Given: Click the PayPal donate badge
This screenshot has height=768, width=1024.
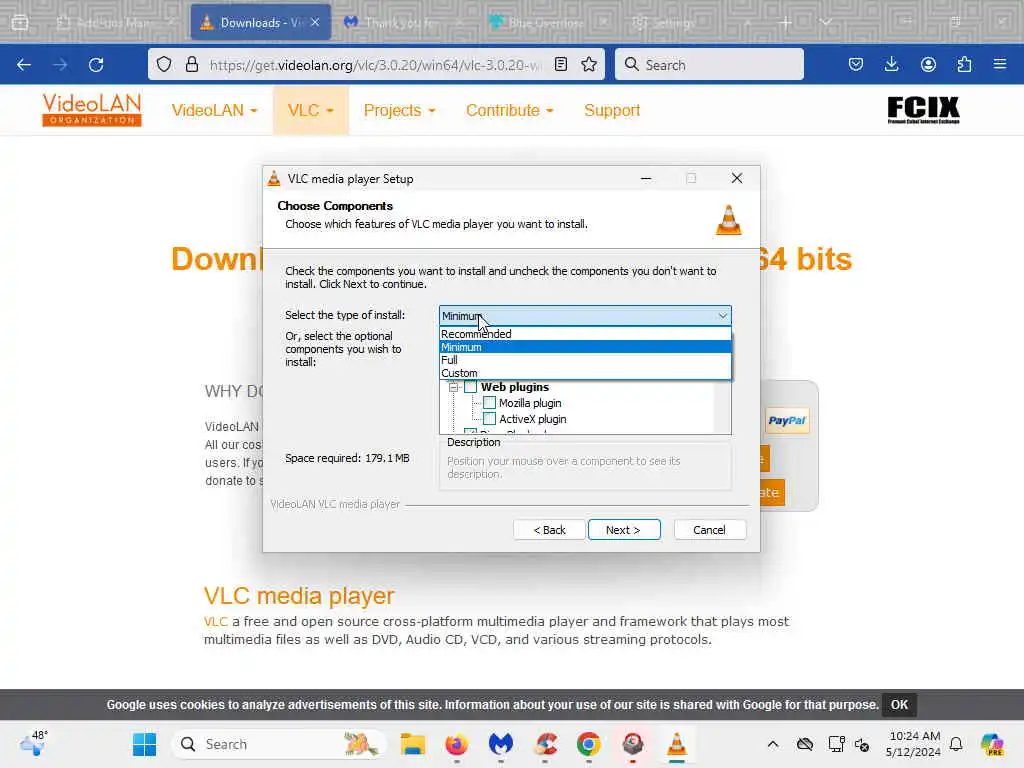Looking at the screenshot, I should tap(787, 421).
